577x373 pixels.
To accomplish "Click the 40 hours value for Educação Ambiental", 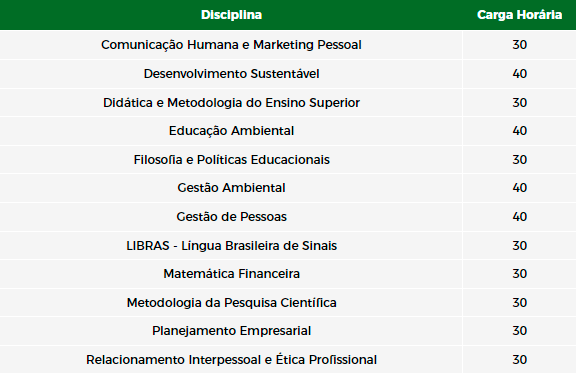I will pos(519,131).
